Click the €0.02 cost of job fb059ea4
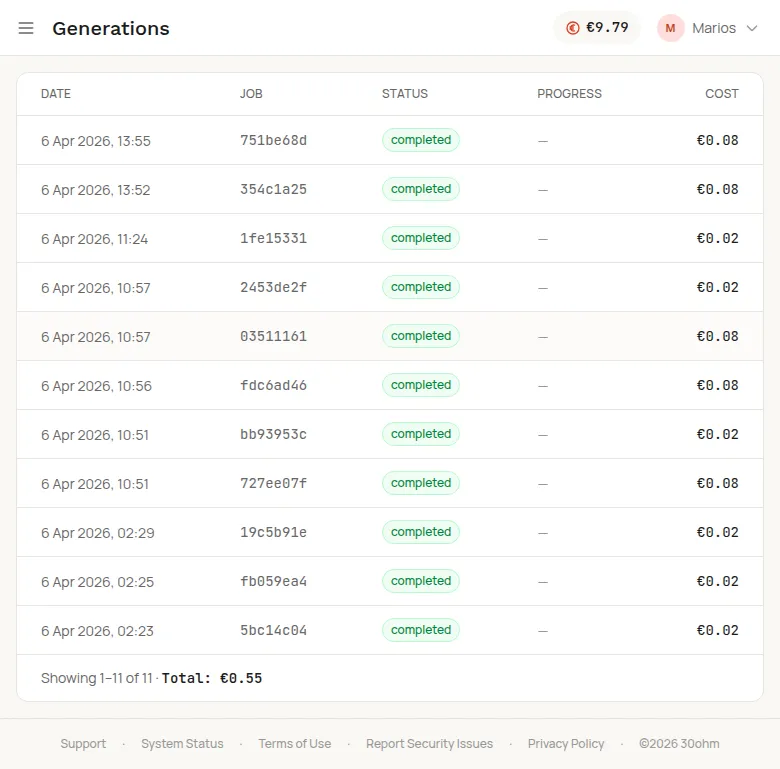 pos(717,581)
